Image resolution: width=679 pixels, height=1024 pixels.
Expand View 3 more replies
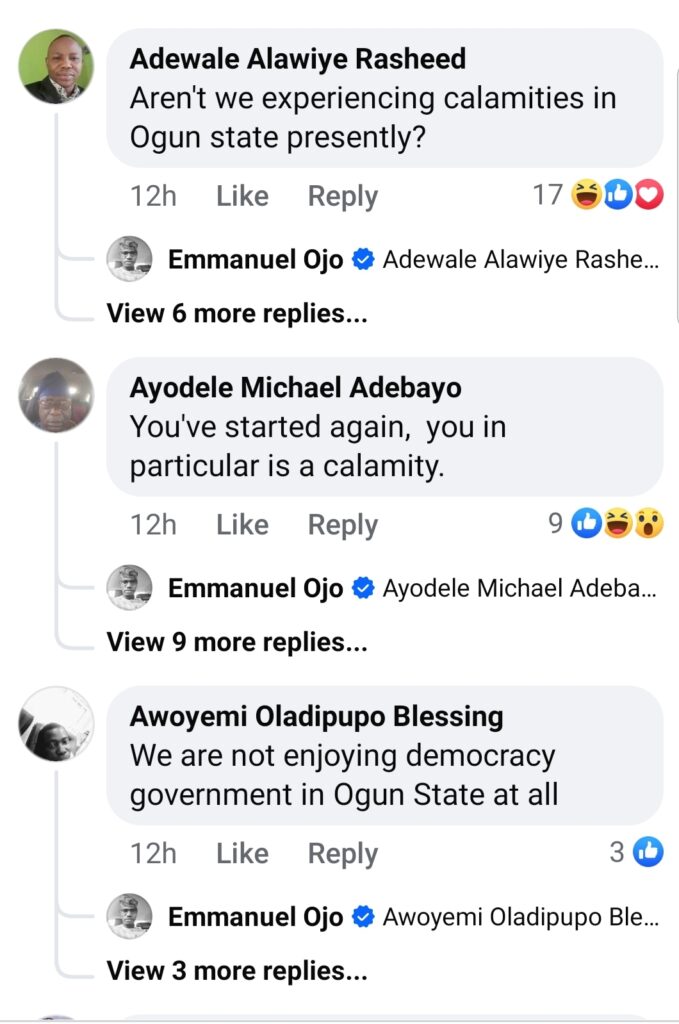click(x=237, y=970)
